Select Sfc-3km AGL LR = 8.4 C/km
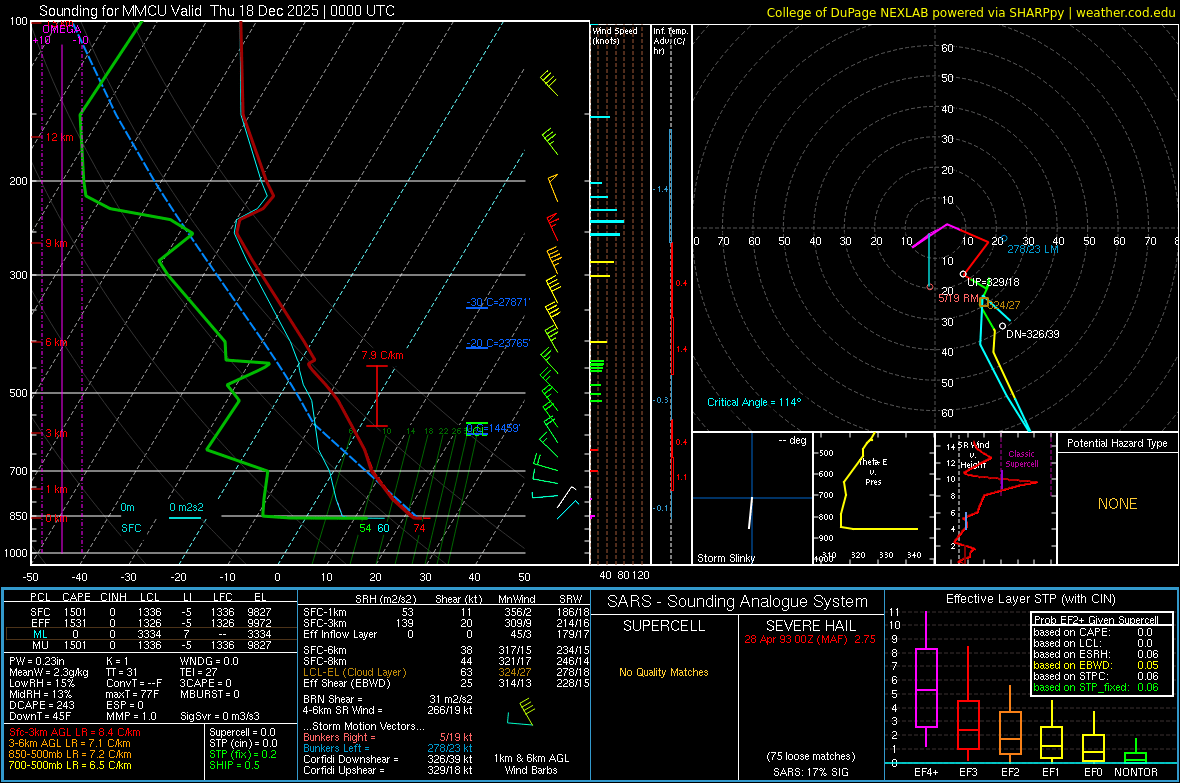Screen dimensions: 1180x783 [75, 733]
